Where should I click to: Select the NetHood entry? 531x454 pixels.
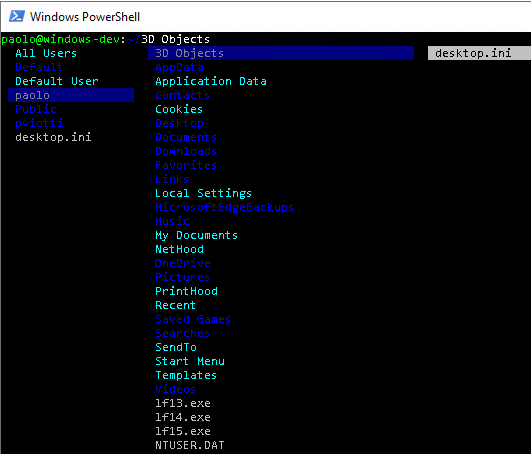(x=179, y=249)
